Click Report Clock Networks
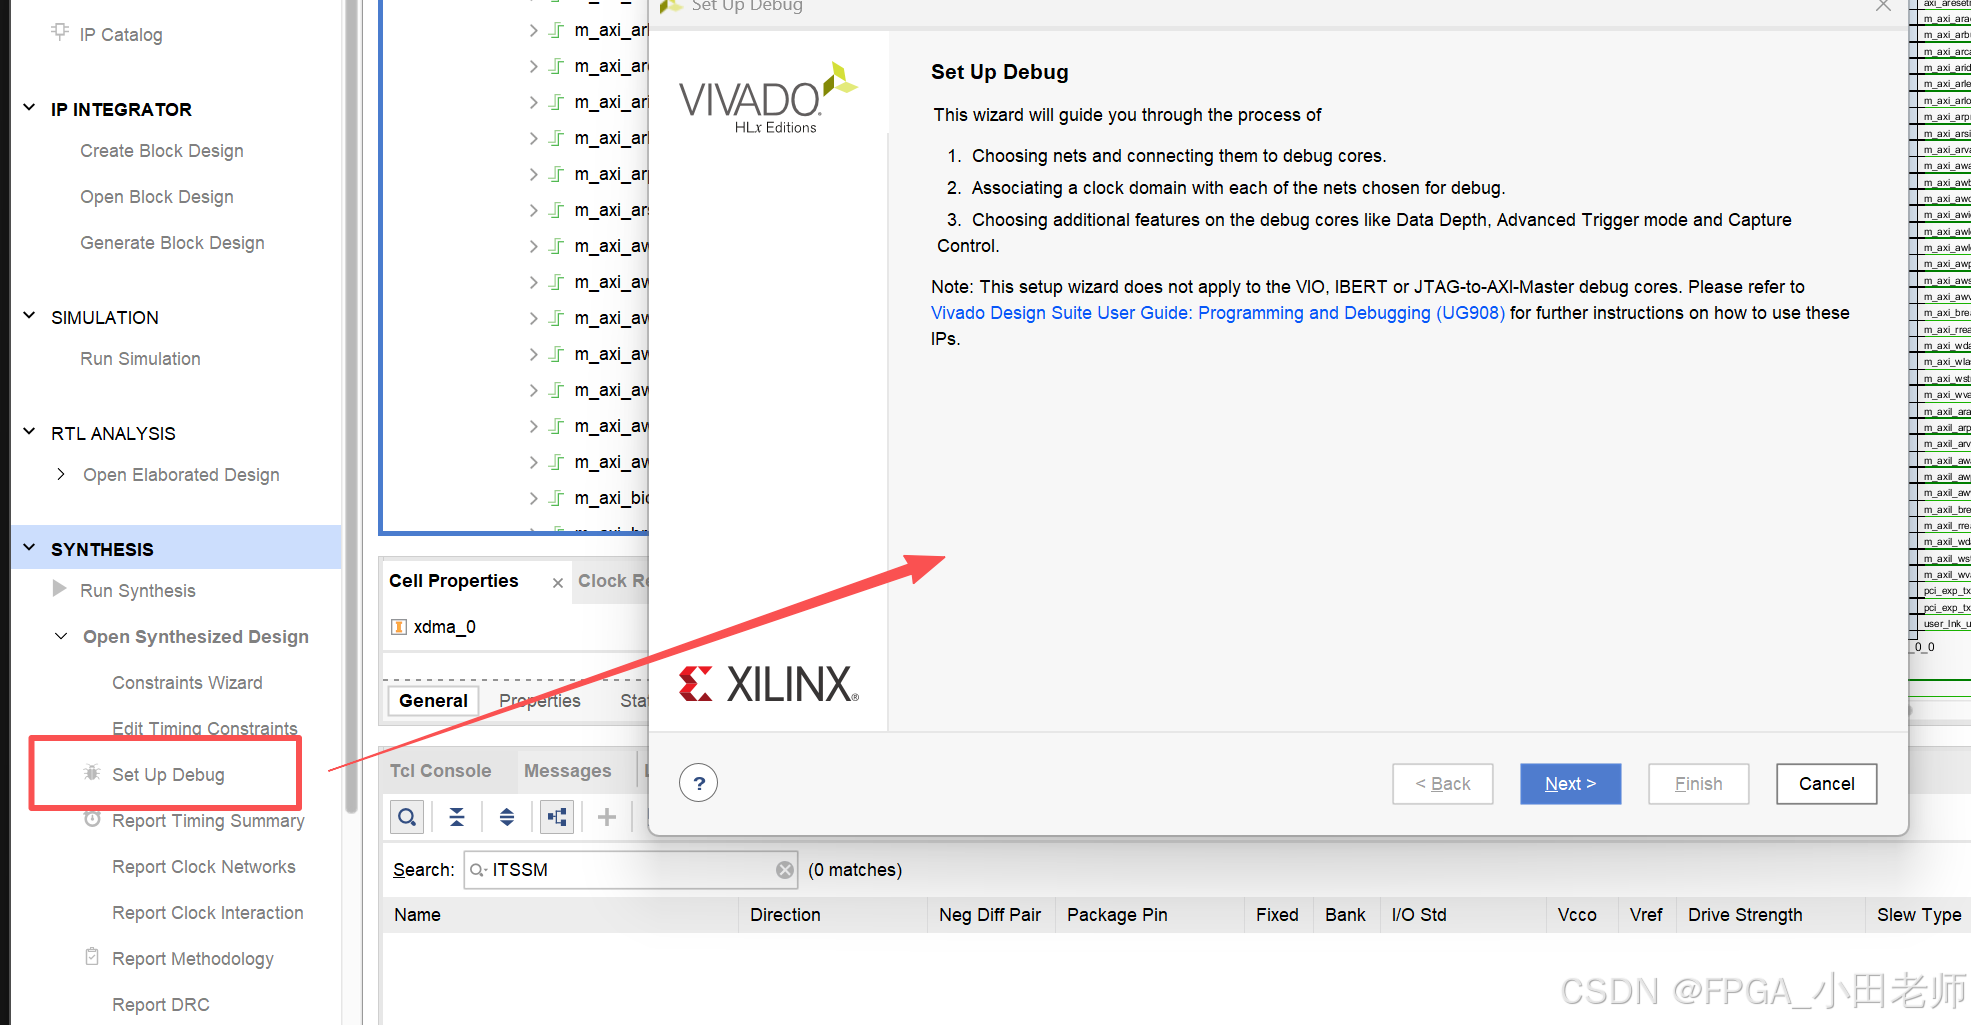Image resolution: width=1971 pixels, height=1025 pixels. tap(204, 867)
